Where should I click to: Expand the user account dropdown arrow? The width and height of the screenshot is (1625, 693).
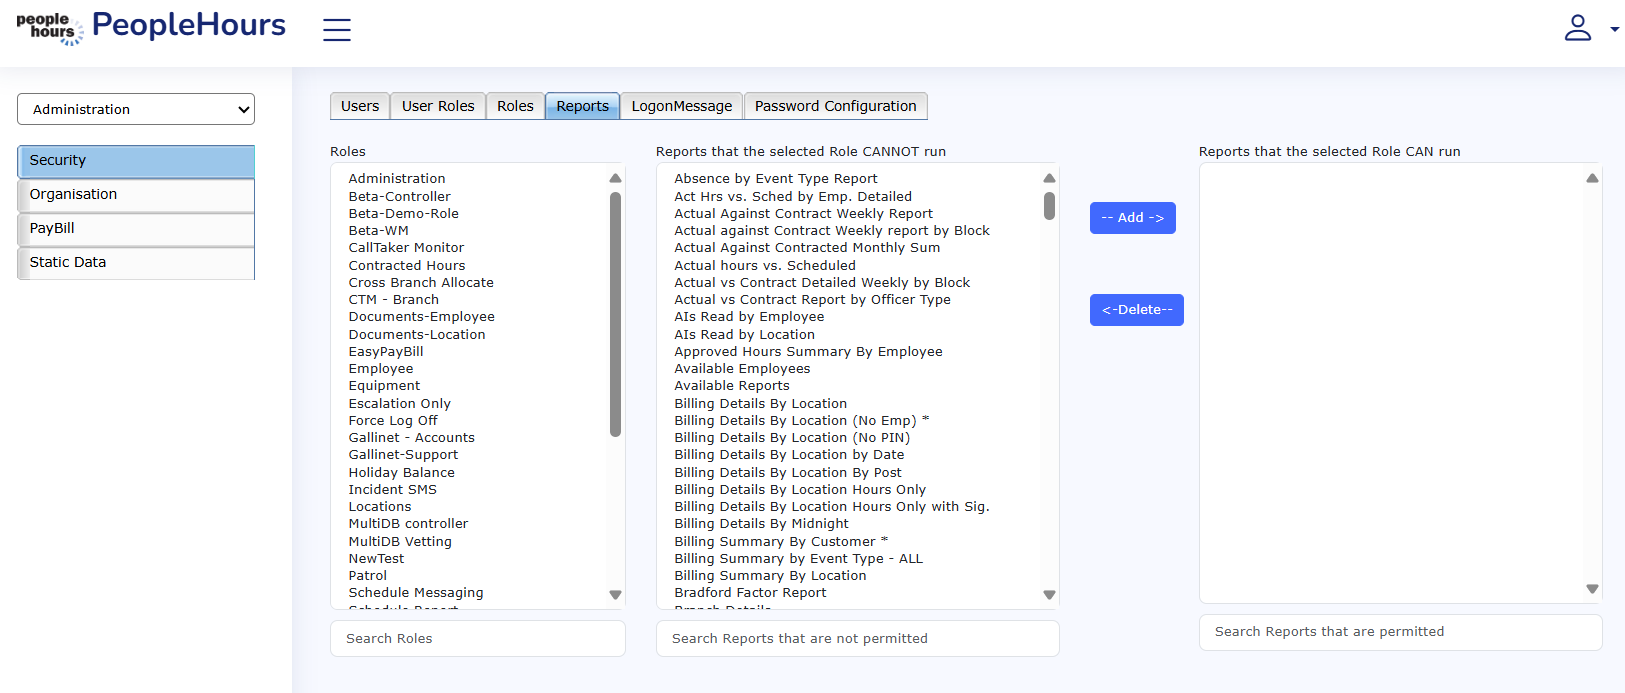1614,30
